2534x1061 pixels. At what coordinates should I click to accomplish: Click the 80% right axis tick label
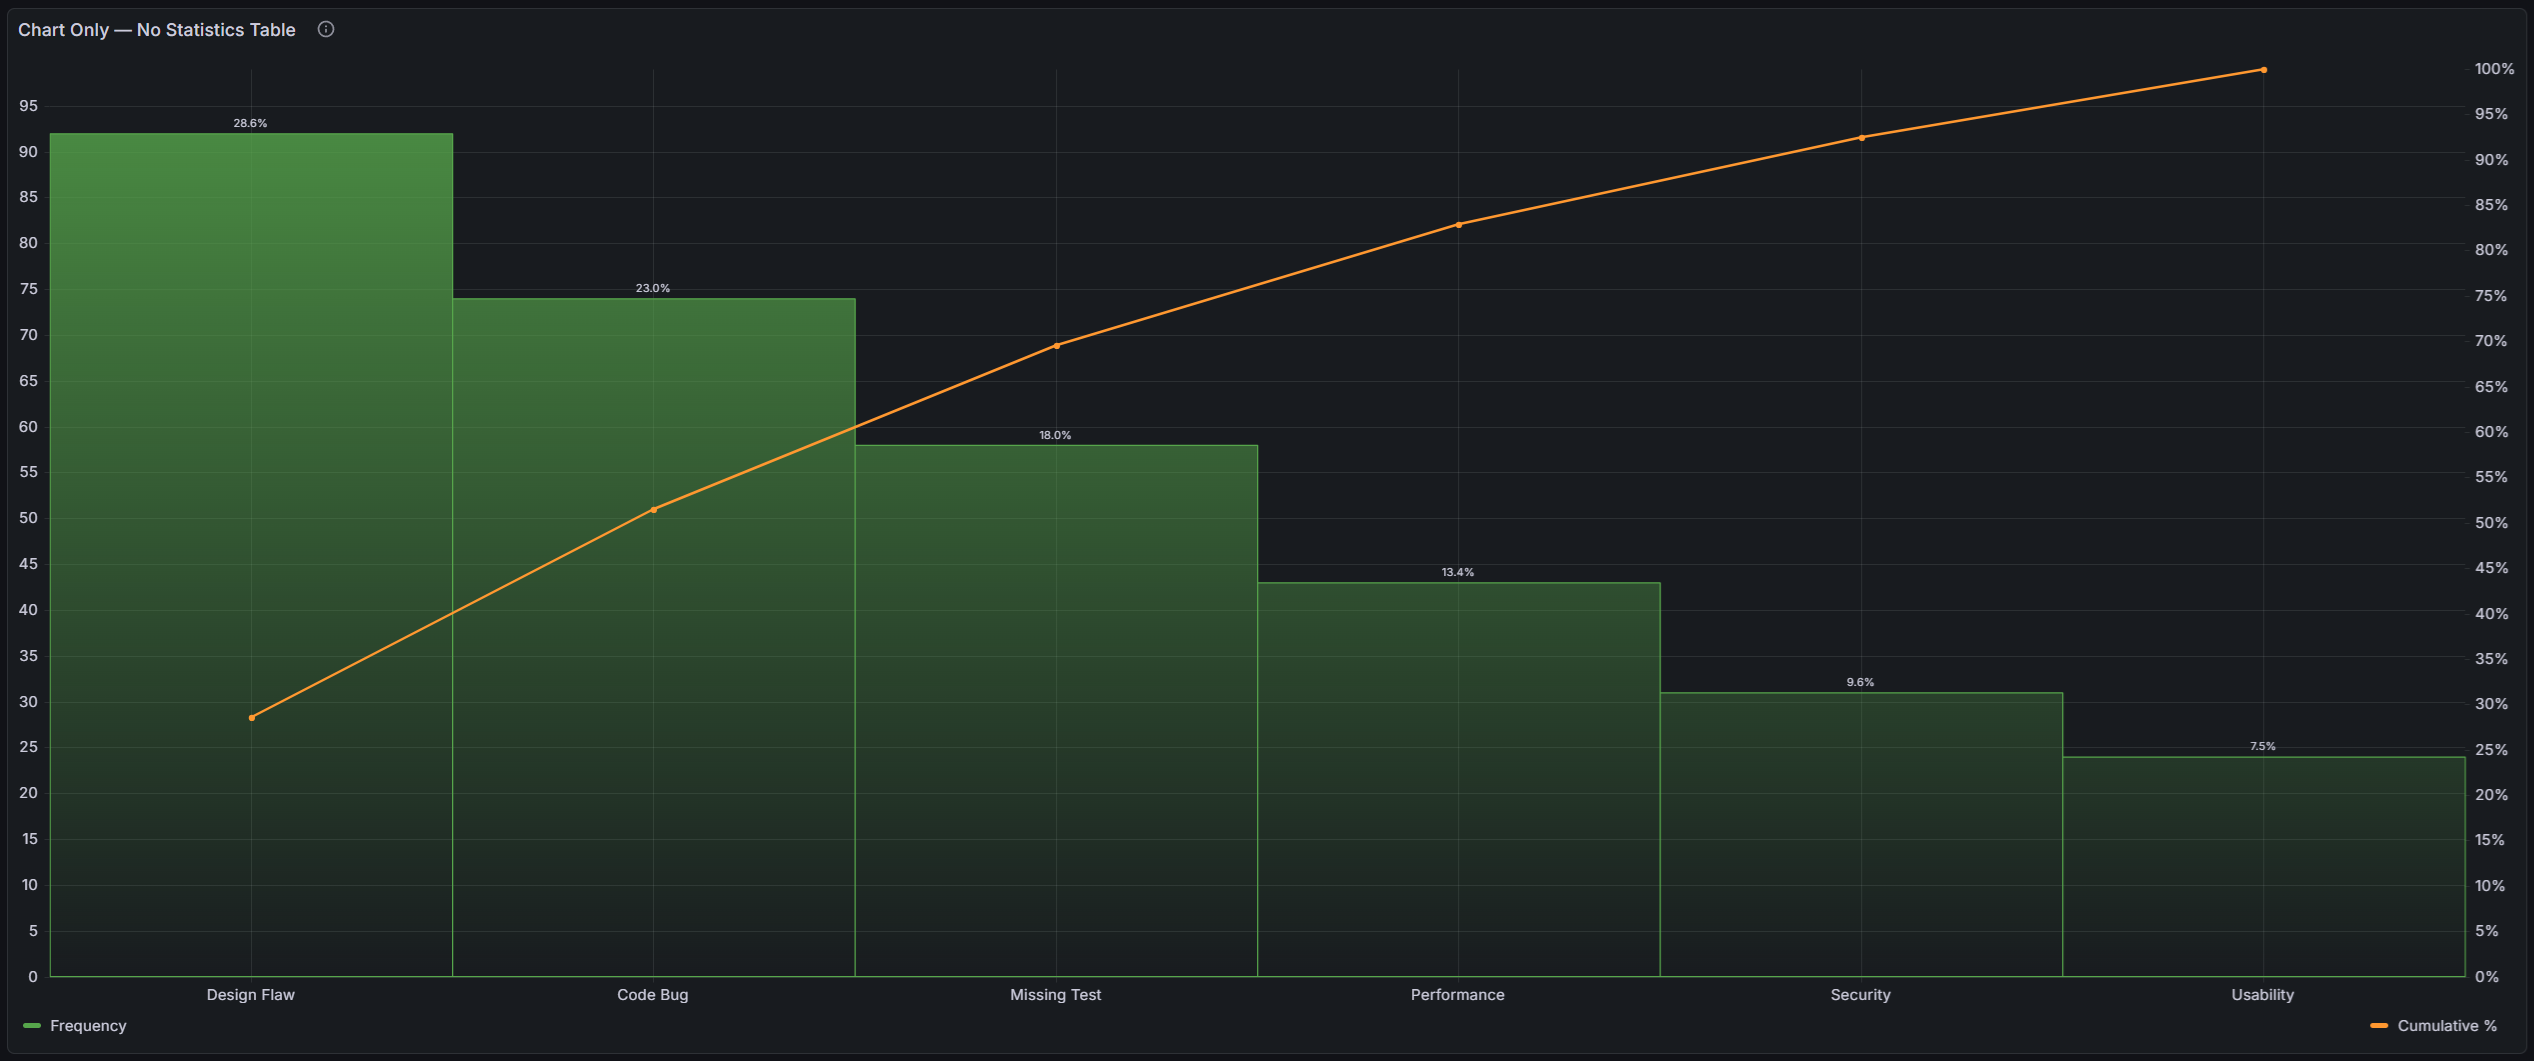[x=2491, y=250]
